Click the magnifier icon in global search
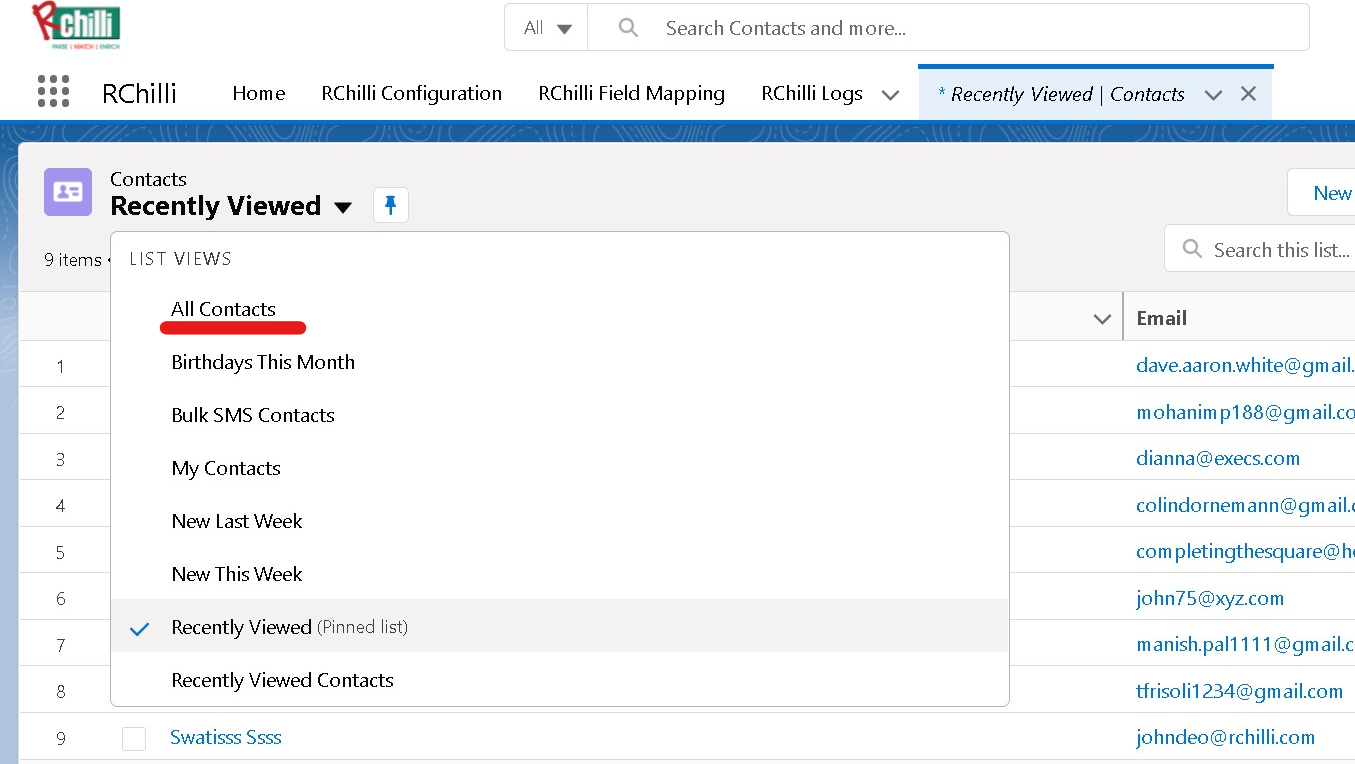This screenshot has width=1355, height=764. (x=628, y=28)
